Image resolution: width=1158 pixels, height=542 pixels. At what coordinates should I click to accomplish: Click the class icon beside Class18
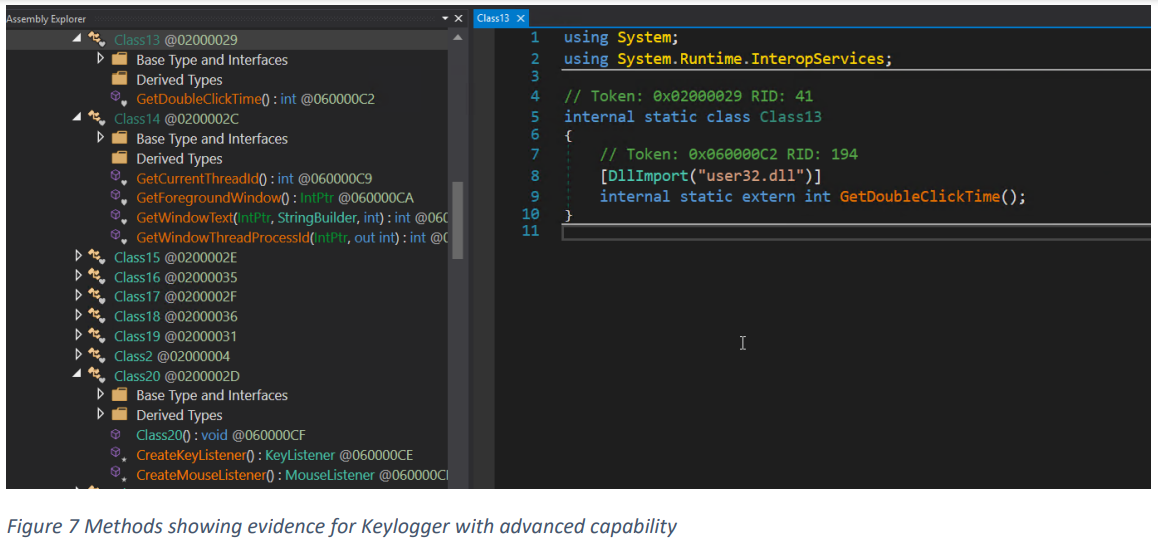[96, 316]
